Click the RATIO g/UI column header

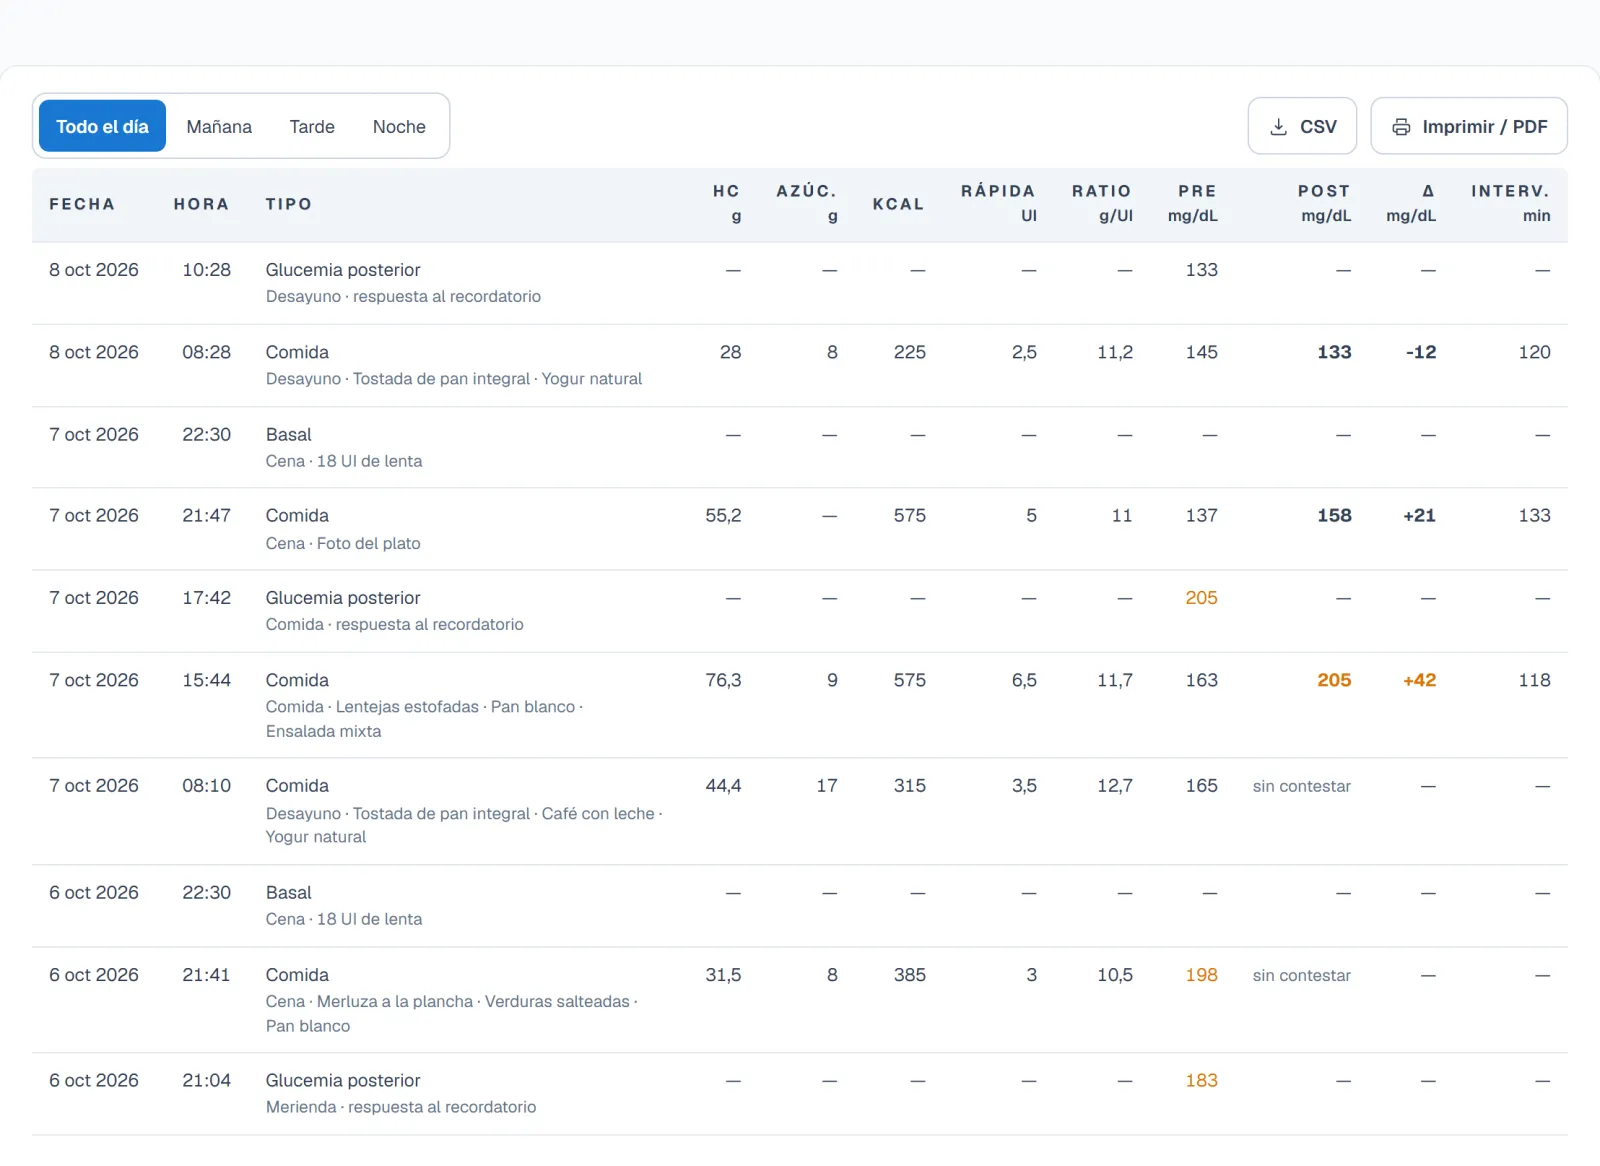(x=1102, y=203)
